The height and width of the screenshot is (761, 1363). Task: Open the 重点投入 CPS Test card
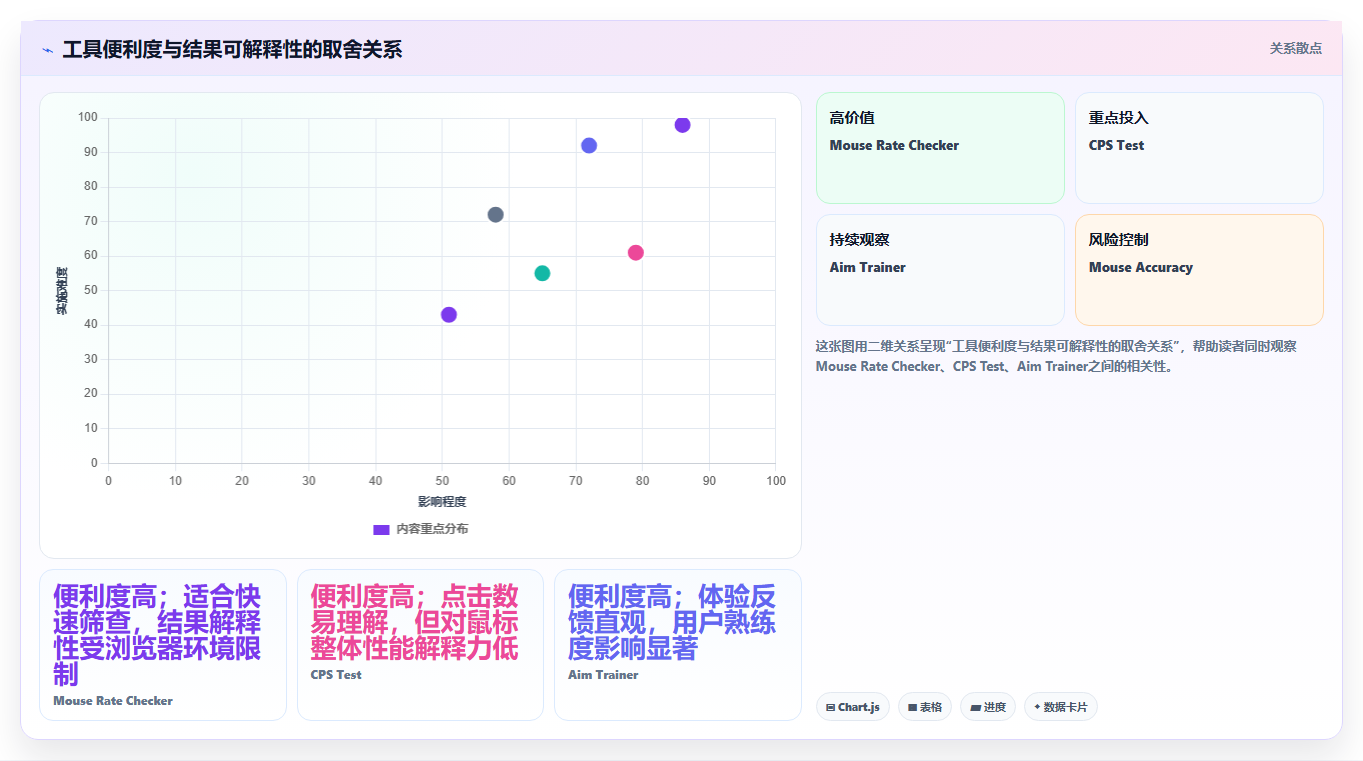[1199, 148]
